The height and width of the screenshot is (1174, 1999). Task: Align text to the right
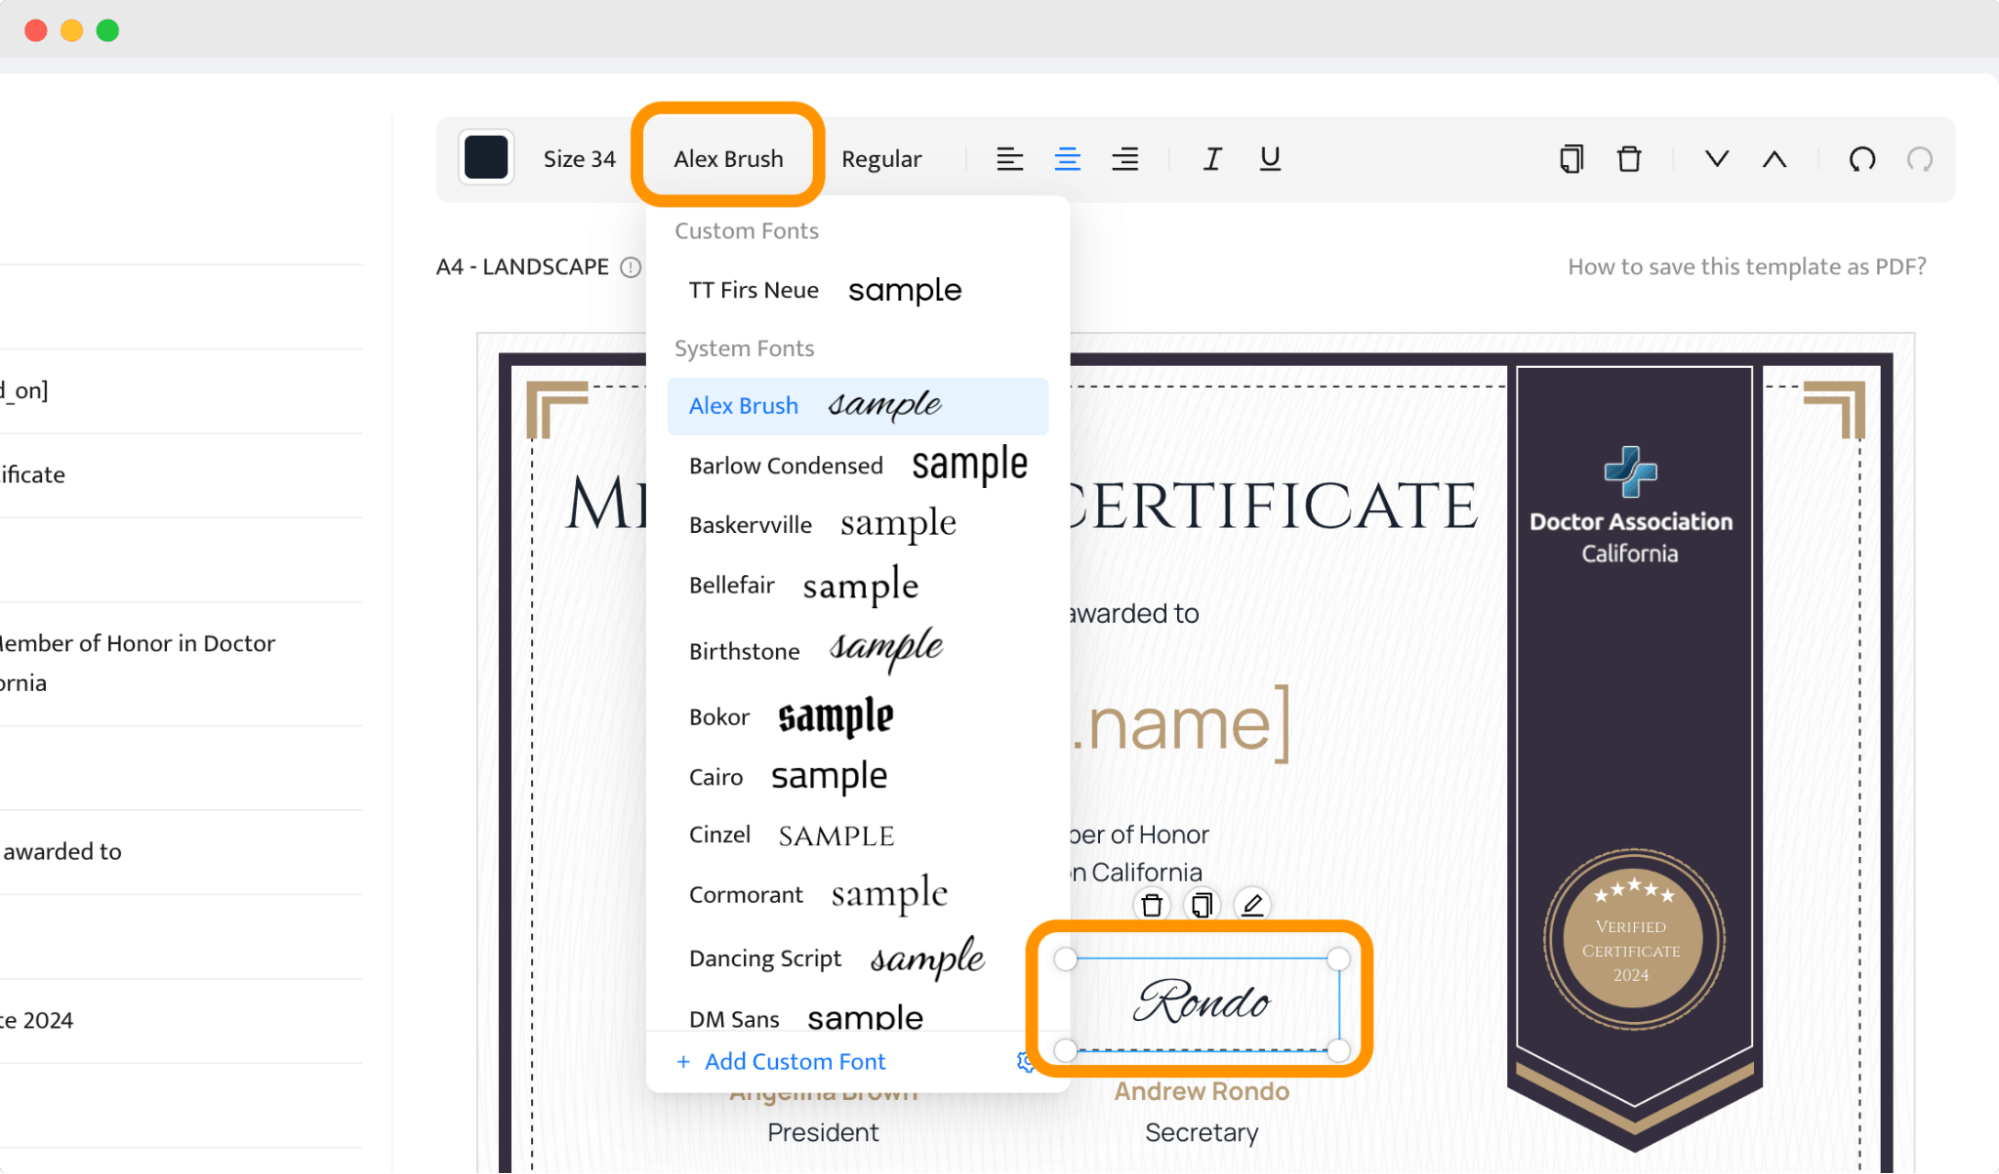tap(1125, 158)
